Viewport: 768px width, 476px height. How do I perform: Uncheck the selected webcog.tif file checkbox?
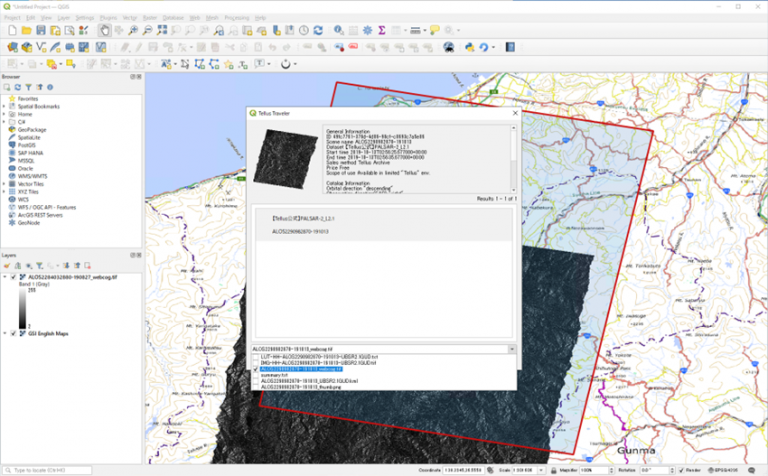(x=256, y=369)
